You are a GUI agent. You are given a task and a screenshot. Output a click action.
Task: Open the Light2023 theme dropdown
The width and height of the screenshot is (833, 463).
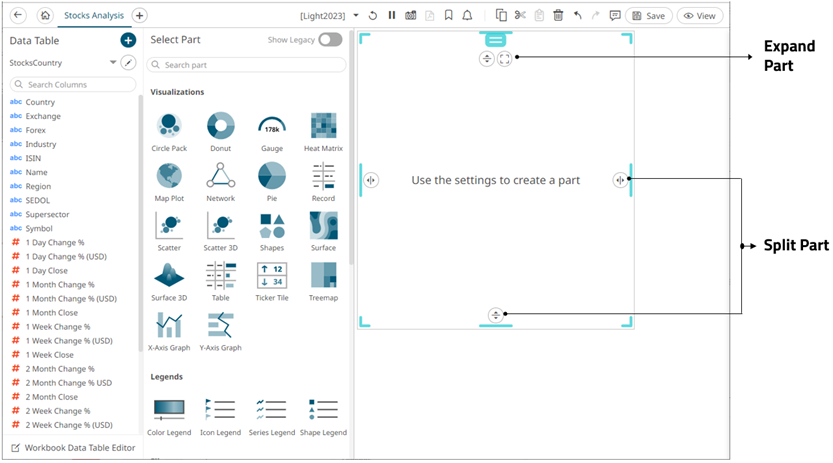click(x=356, y=15)
